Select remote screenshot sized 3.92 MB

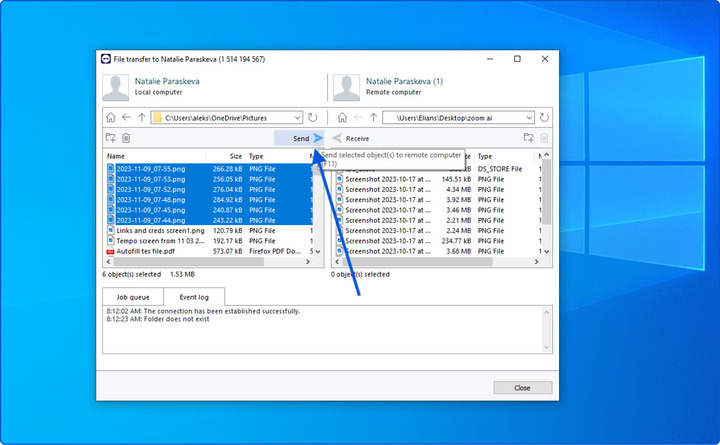click(388, 200)
